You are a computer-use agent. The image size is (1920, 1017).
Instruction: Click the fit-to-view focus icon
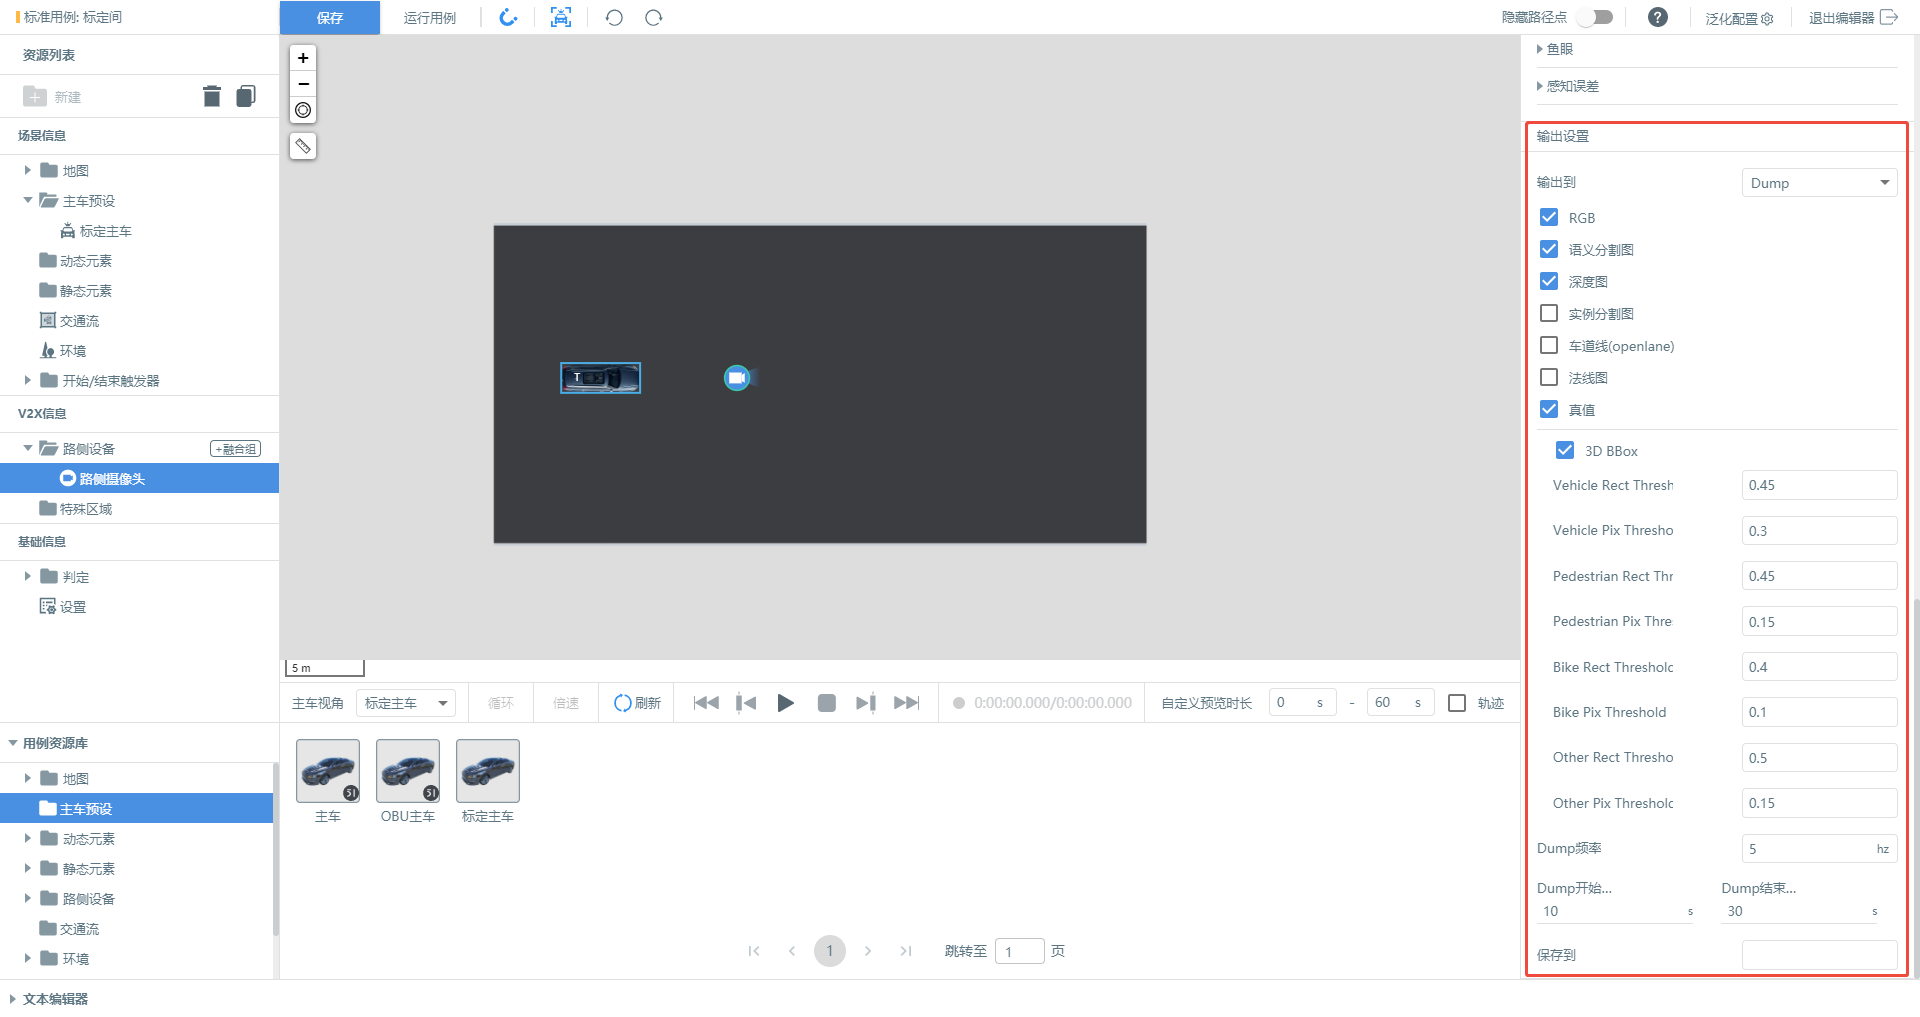click(561, 17)
